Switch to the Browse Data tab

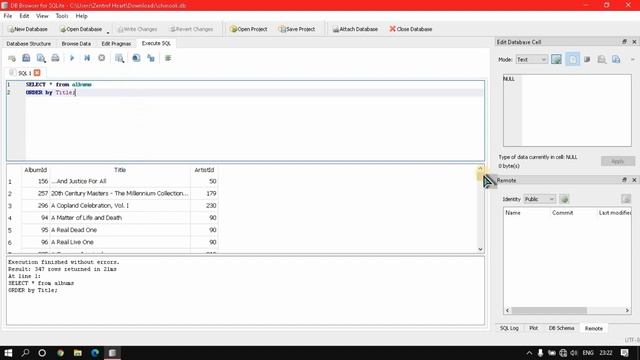[76, 44]
